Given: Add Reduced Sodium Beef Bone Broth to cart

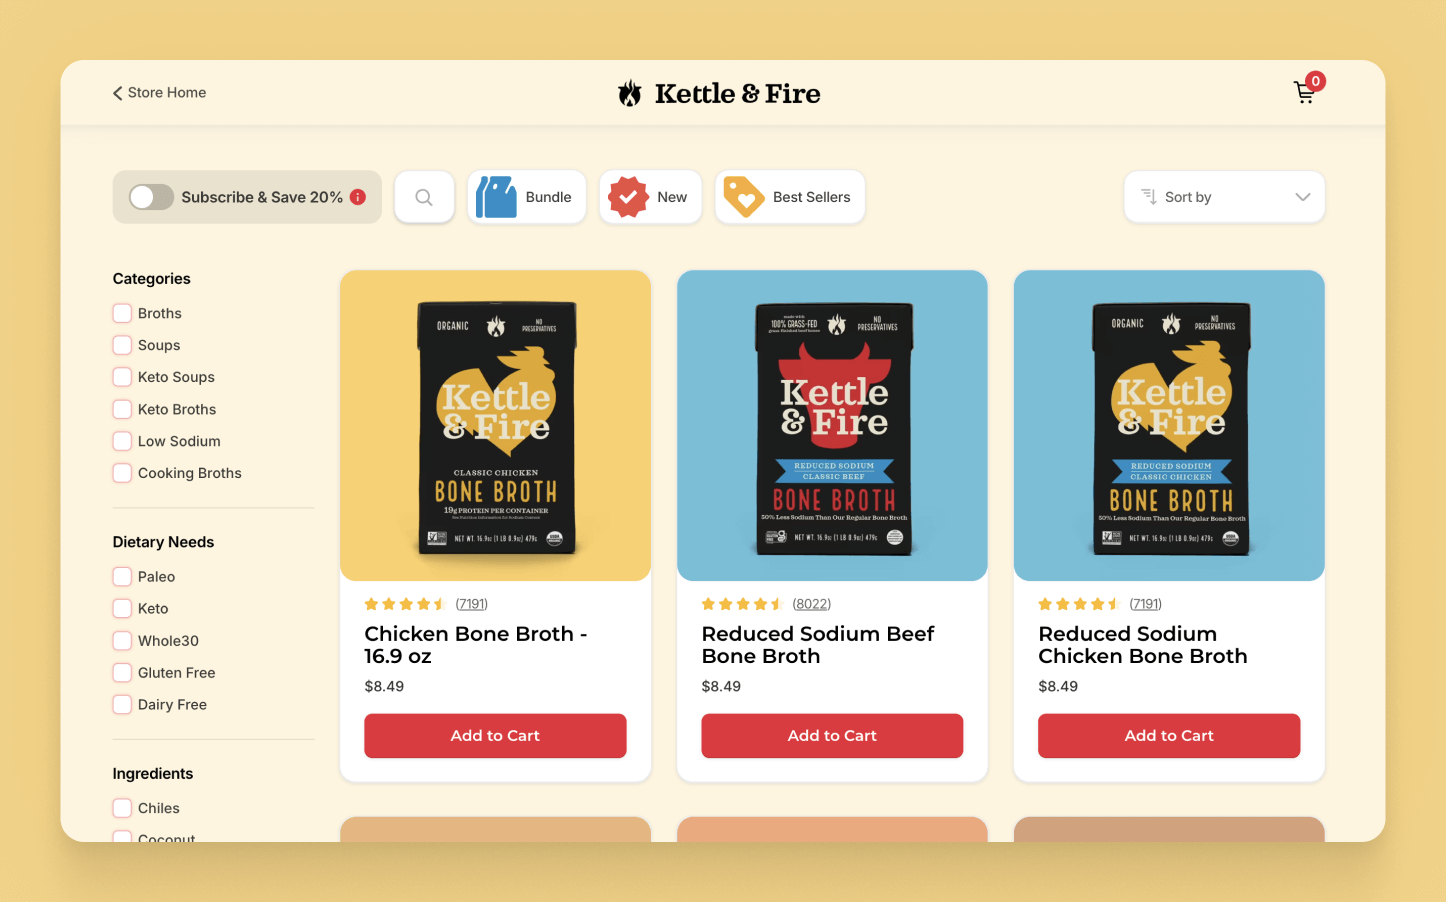Looking at the screenshot, I should click(832, 736).
